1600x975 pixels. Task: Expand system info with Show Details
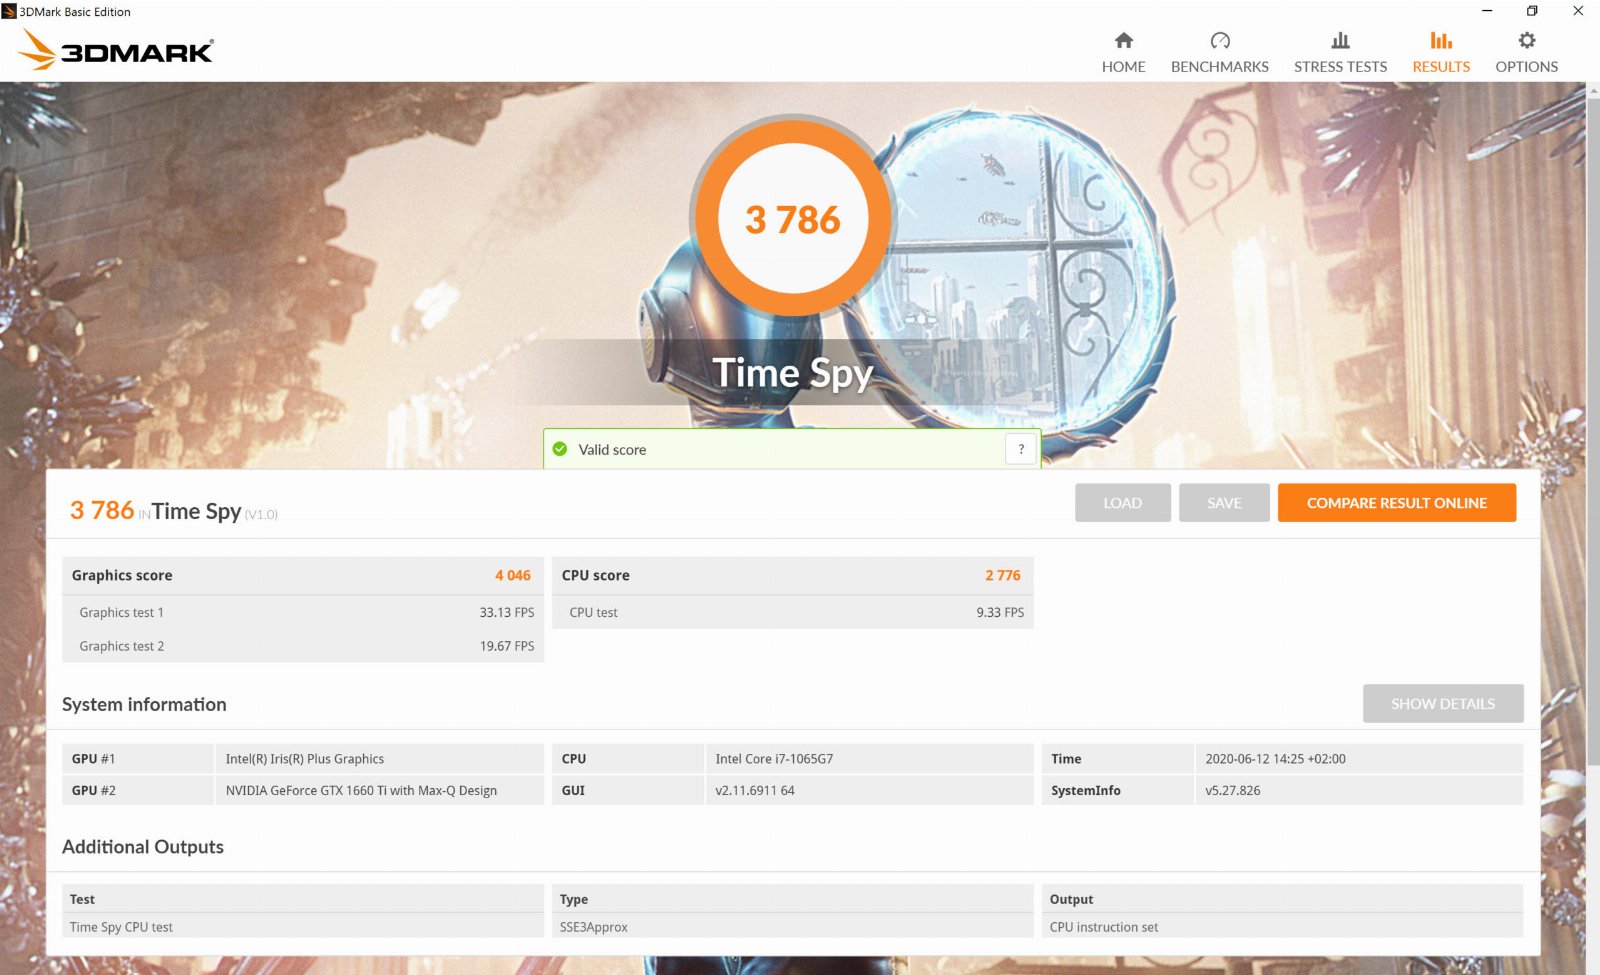(x=1442, y=704)
